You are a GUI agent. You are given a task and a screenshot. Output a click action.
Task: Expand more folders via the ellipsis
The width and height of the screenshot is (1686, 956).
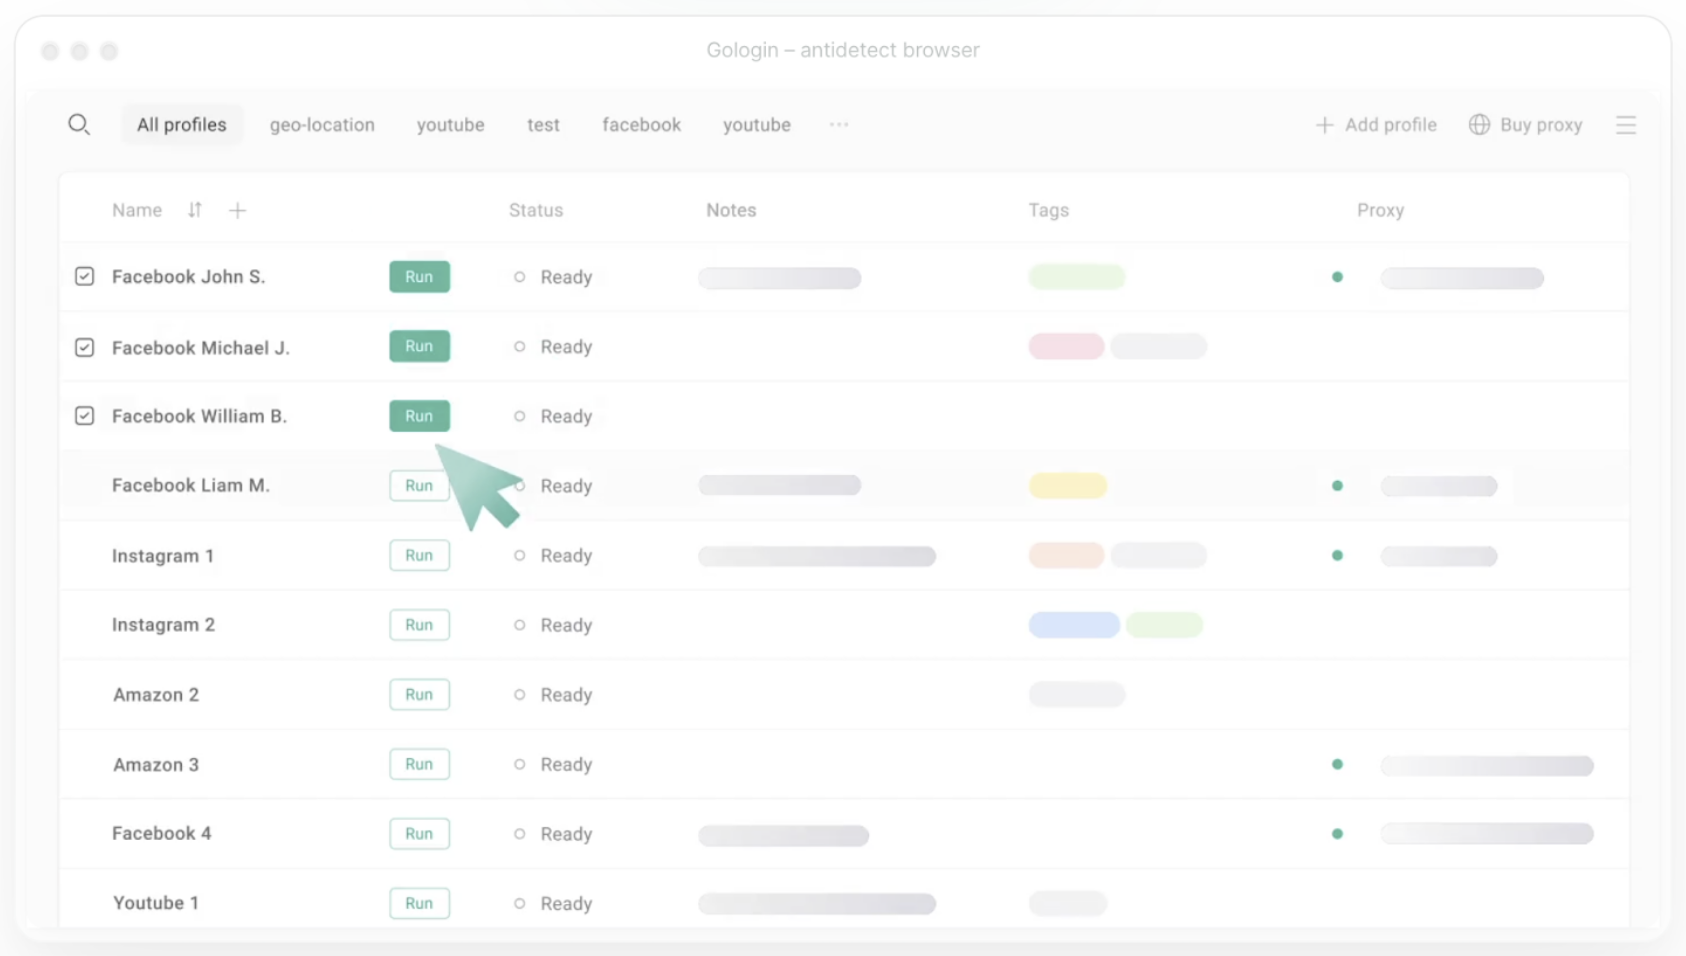coord(838,125)
